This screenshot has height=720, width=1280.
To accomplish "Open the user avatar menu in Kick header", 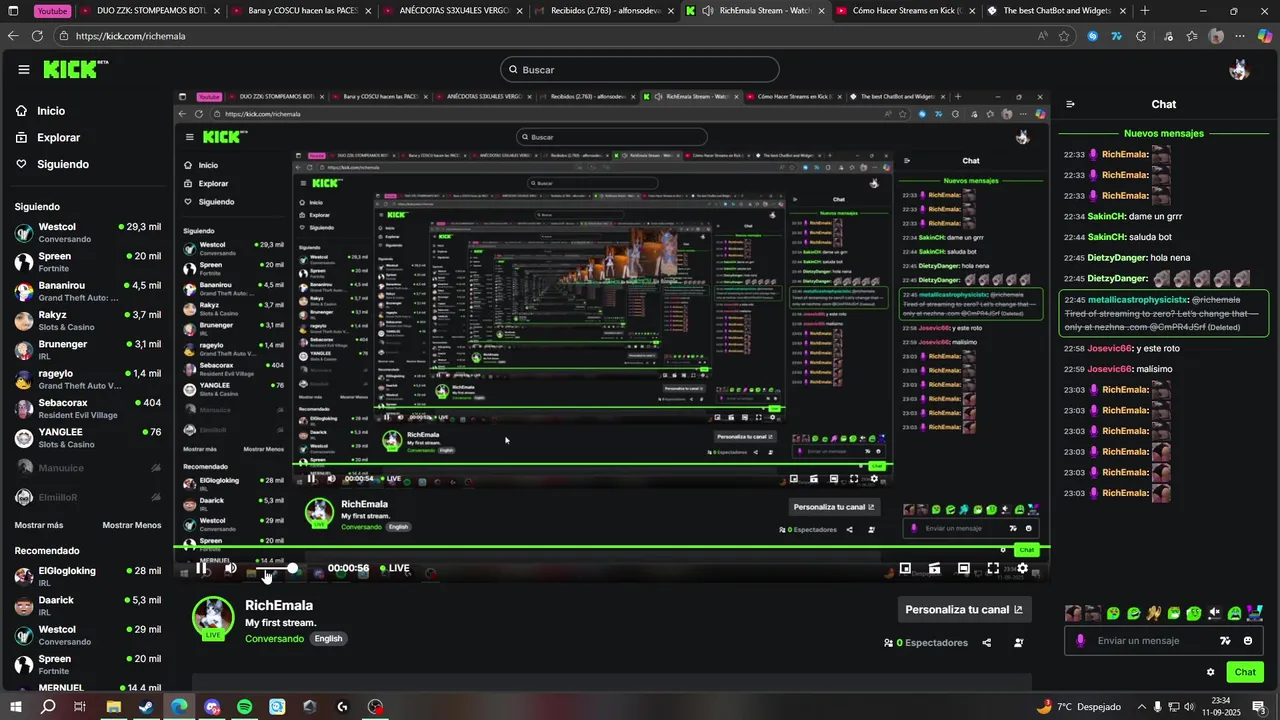I will coord(1239,70).
